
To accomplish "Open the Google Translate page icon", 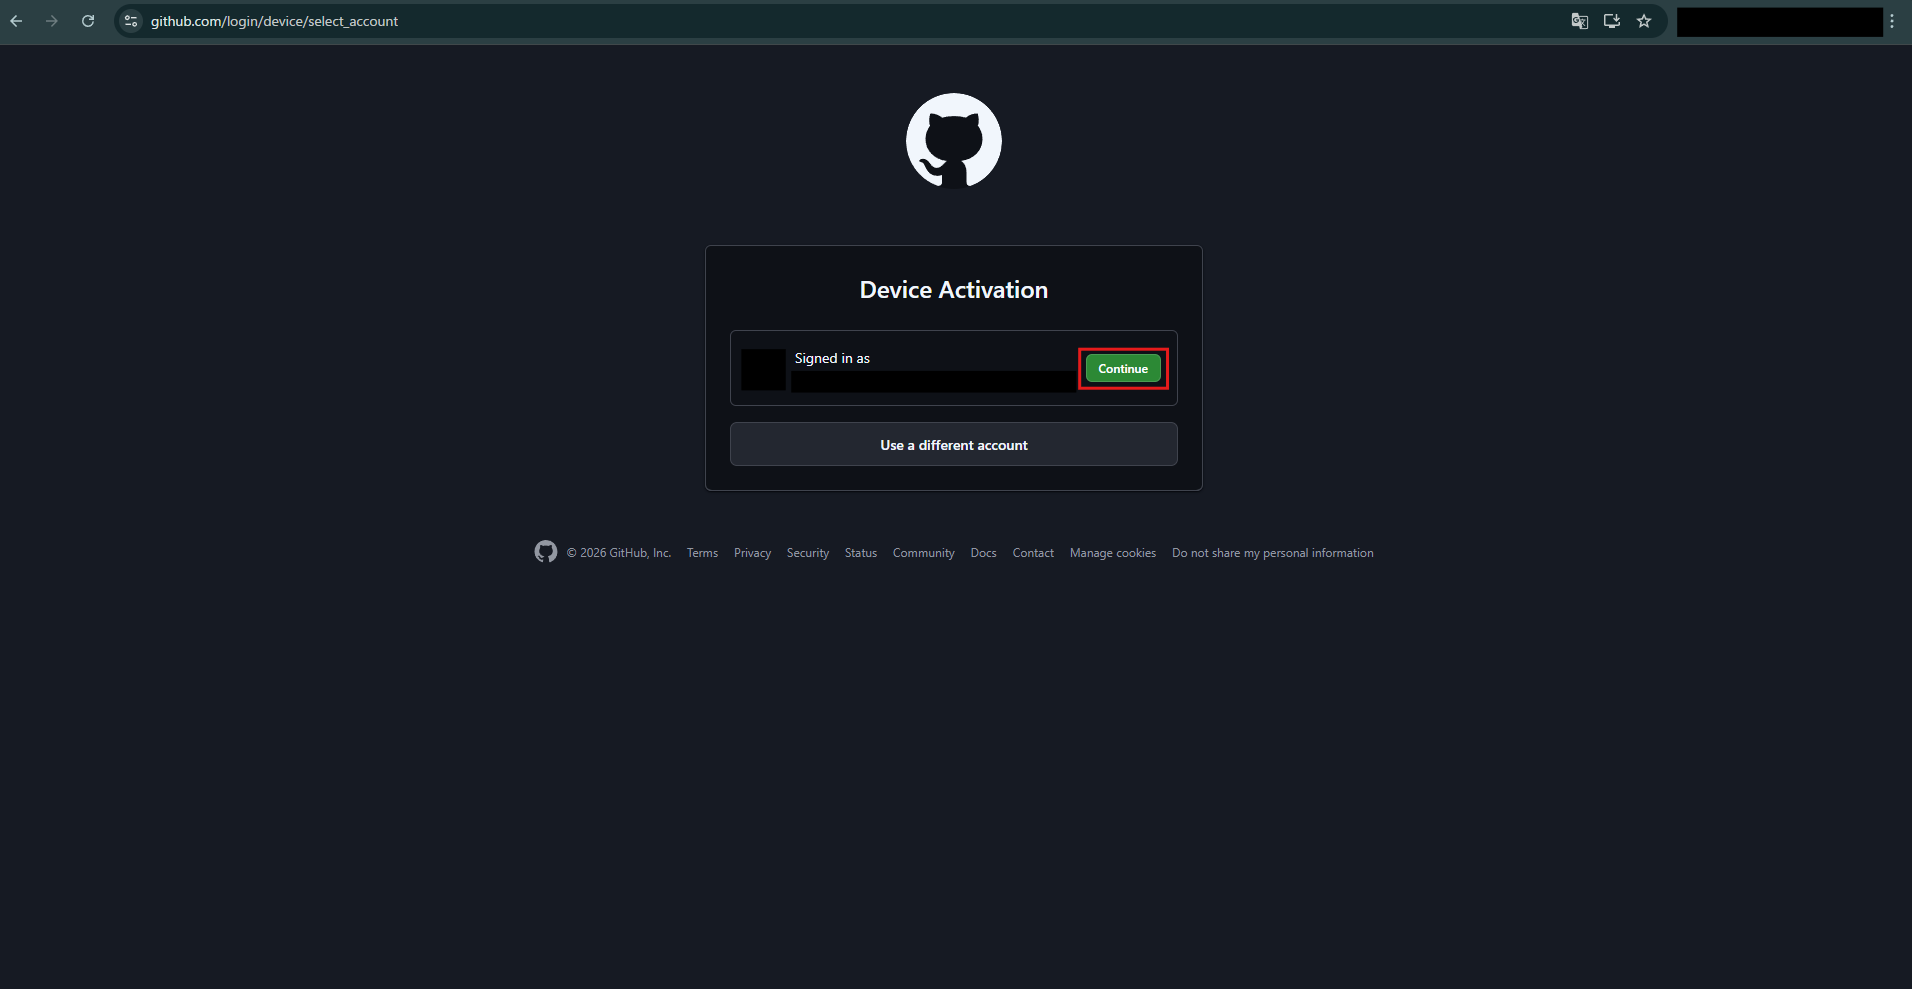I will click(x=1580, y=21).
